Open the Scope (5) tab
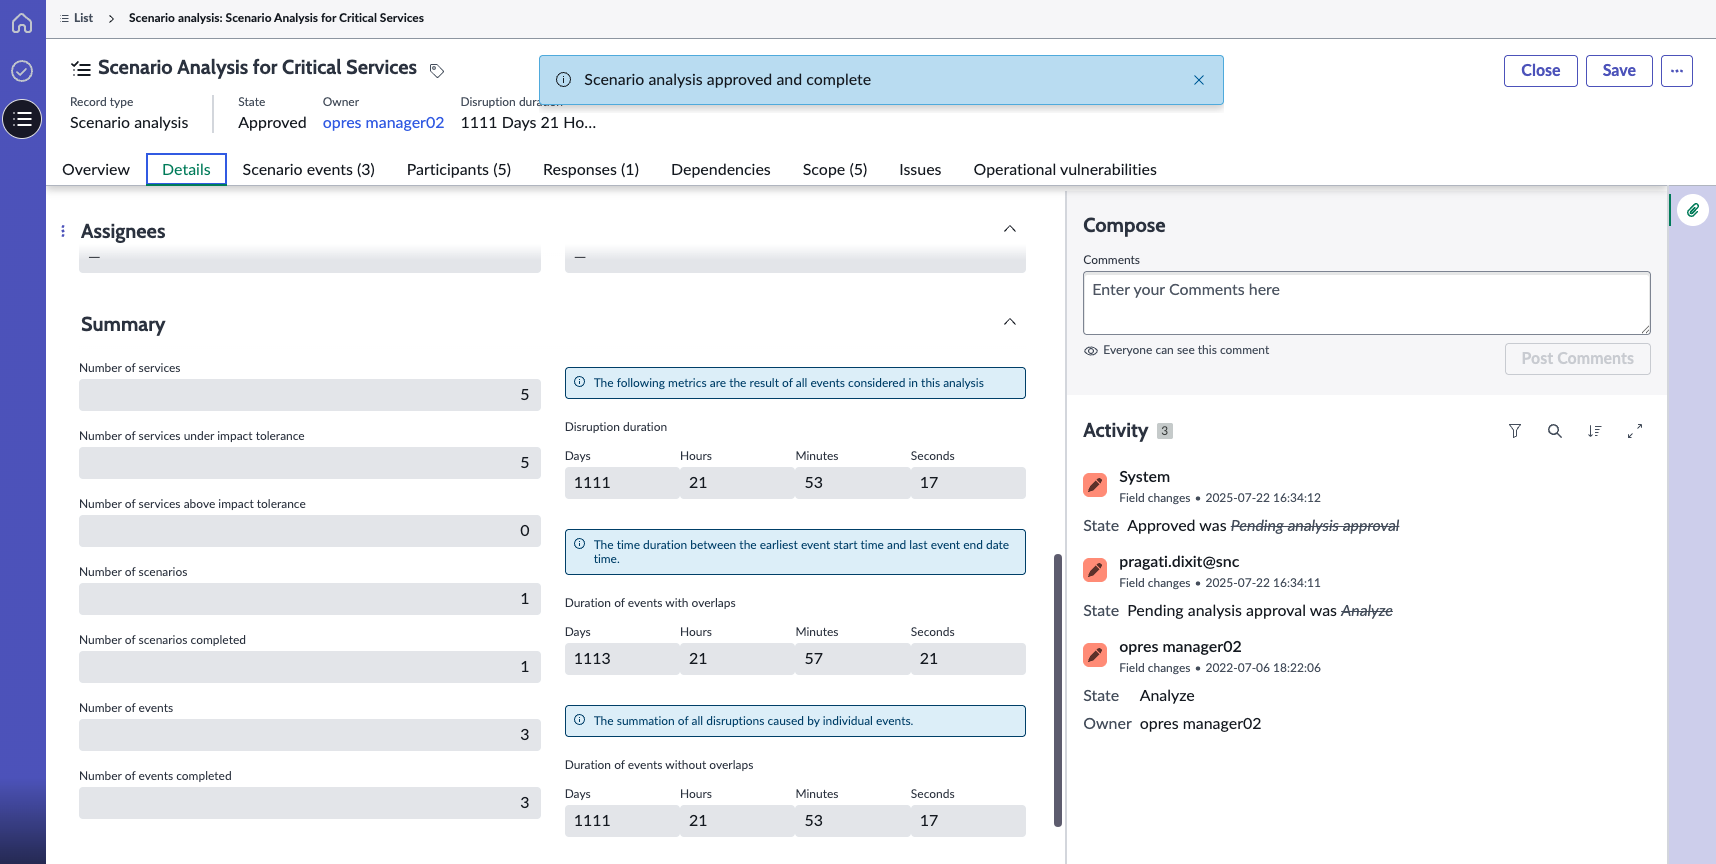This screenshot has width=1716, height=864. [835, 169]
